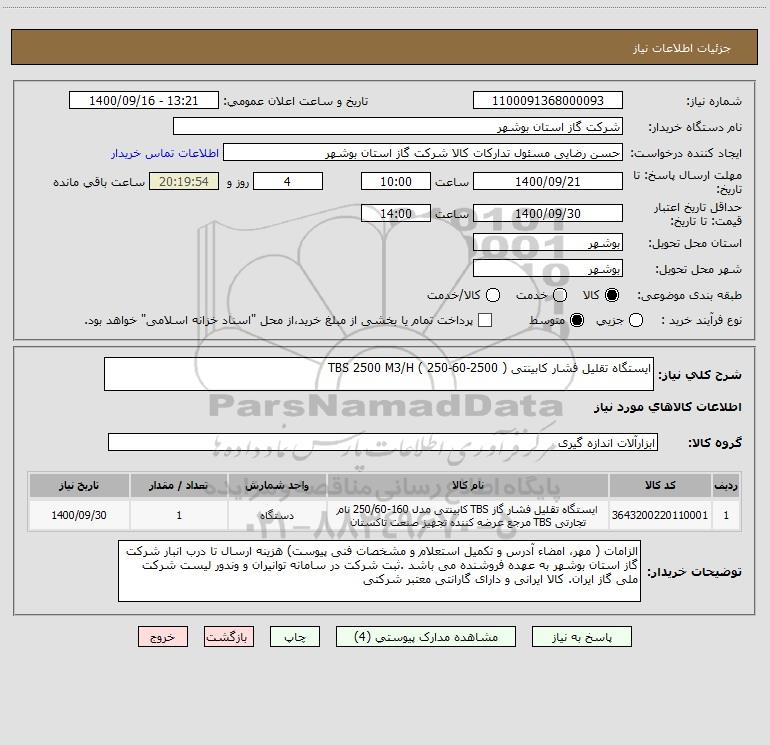Click the requester field حسن رضایی
The height and width of the screenshot is (745, 770).
[x=423, y=152]
